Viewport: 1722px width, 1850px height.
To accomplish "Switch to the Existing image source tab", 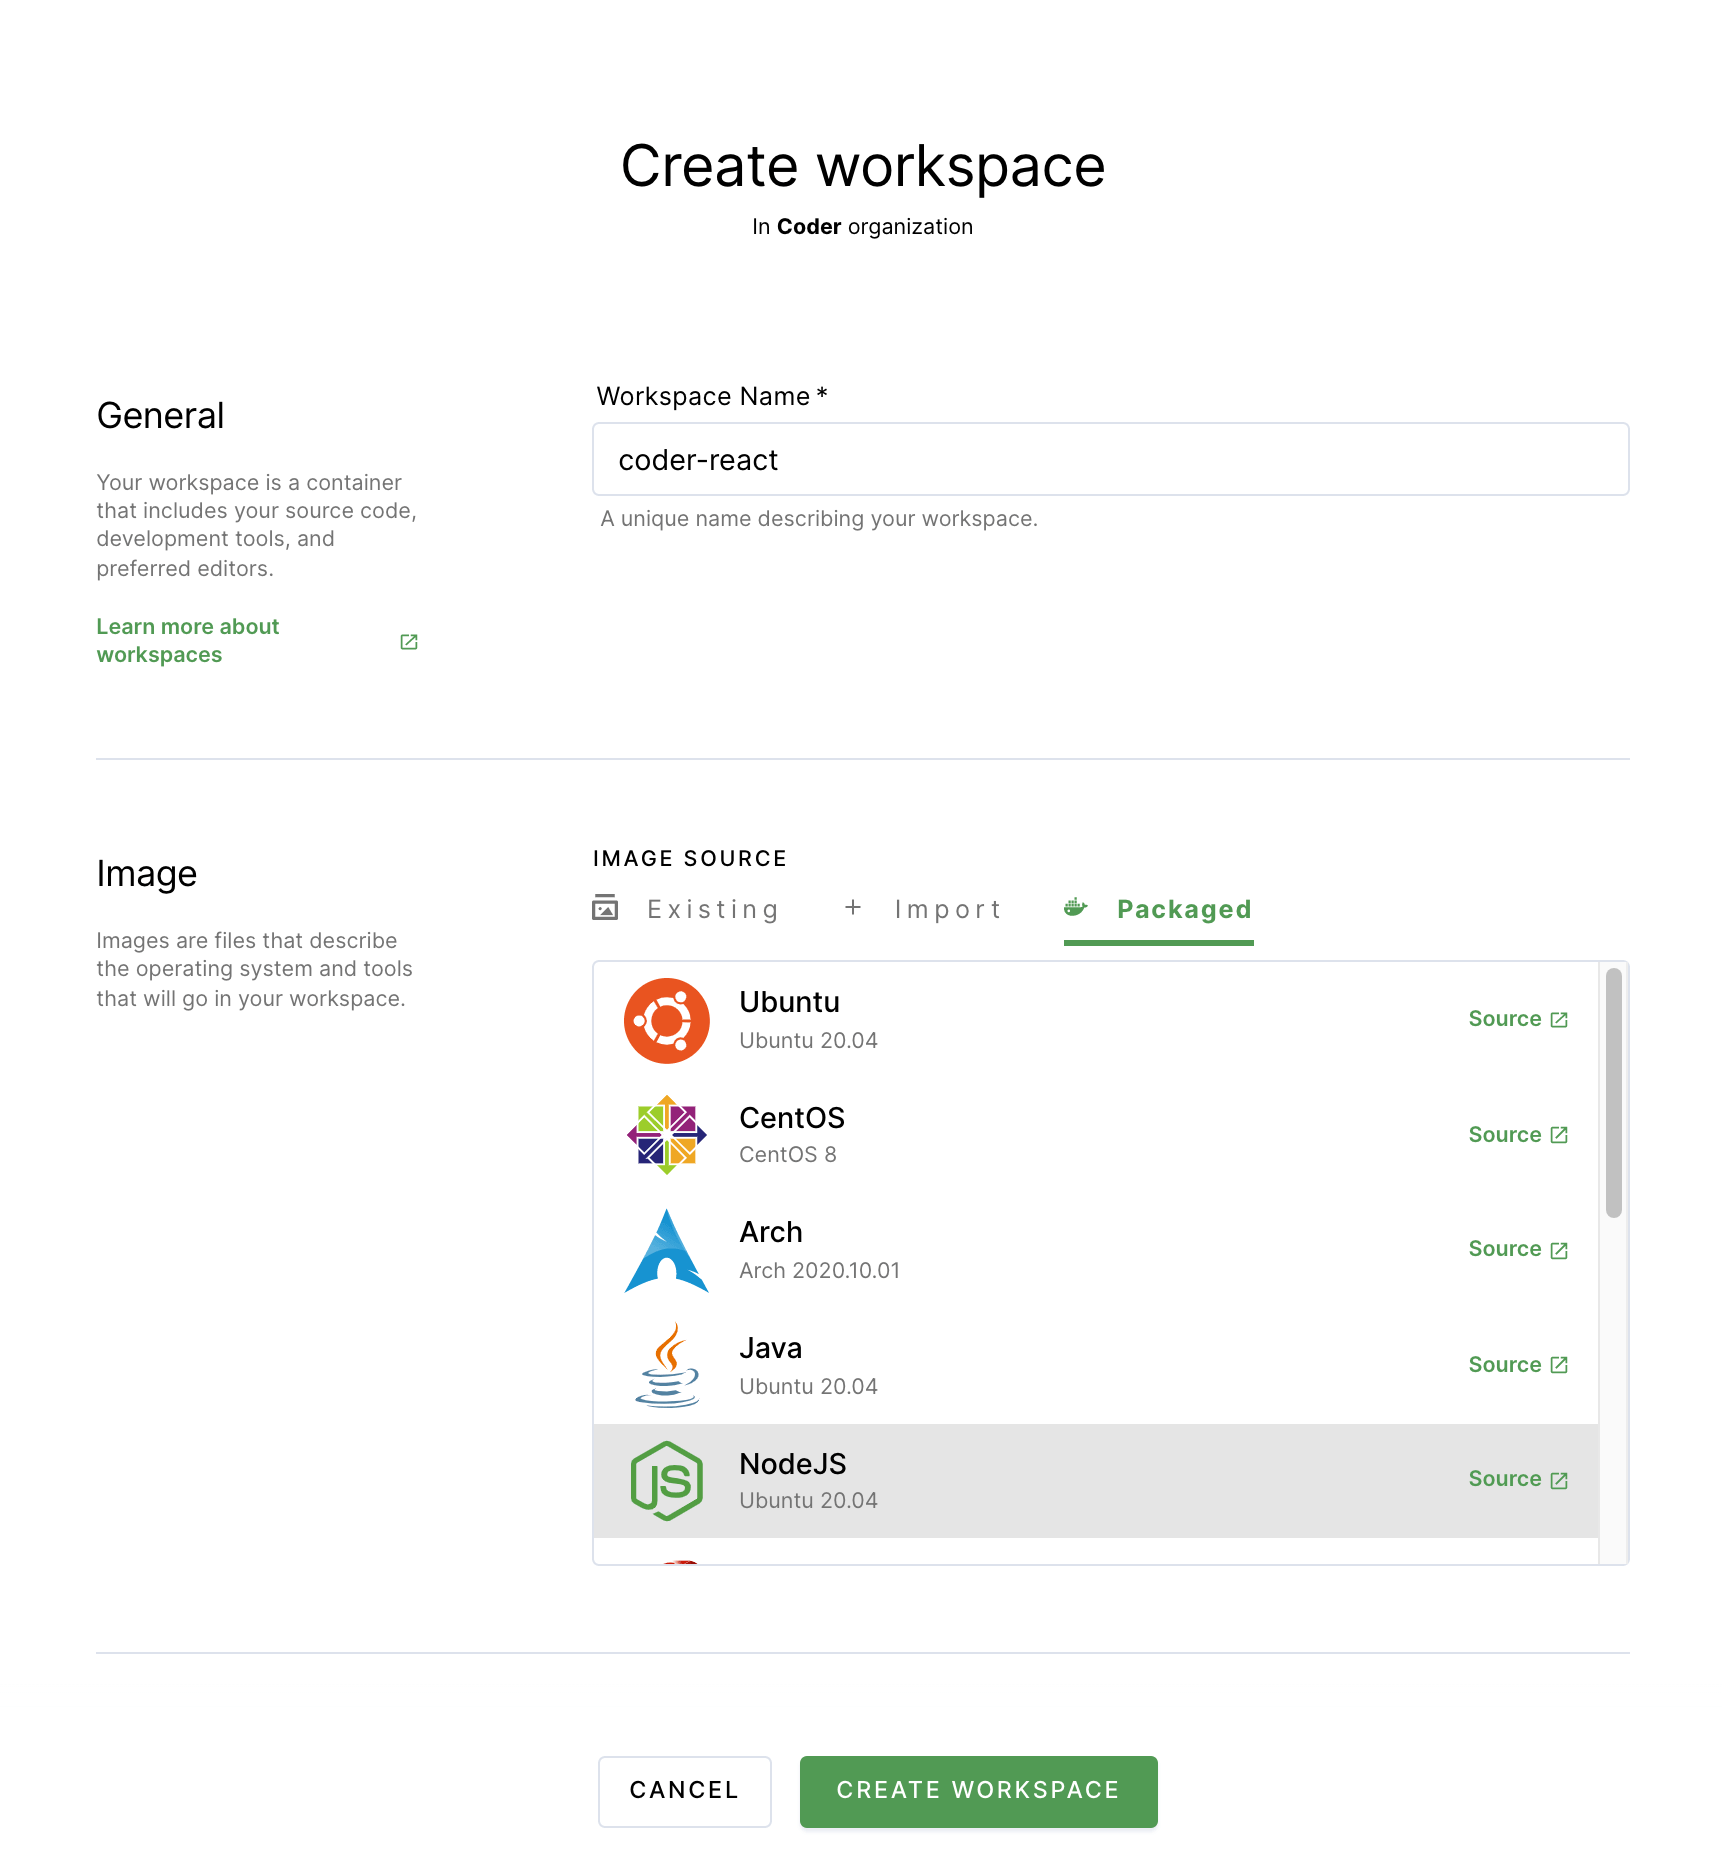I will tap(712, 908).
